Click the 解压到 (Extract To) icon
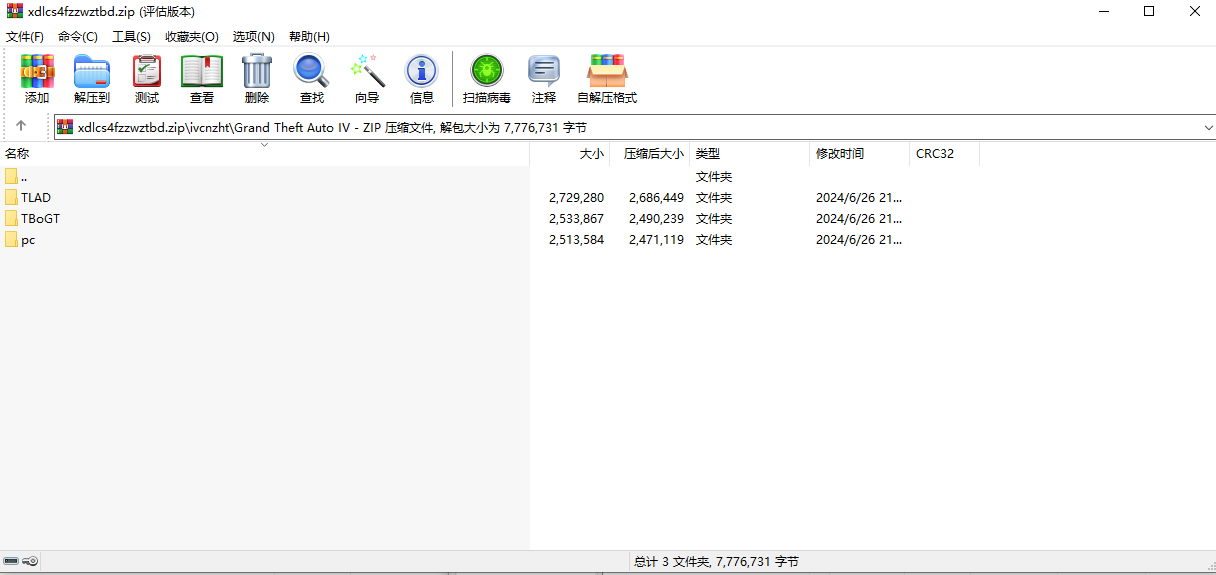The image size is (1216, 575). (x=92, y=79)
